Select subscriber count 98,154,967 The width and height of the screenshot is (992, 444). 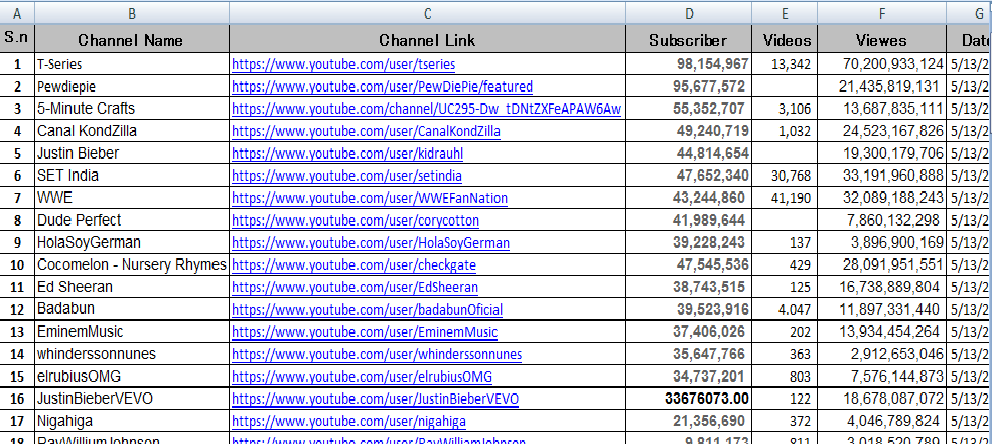[x=689, y=64]
